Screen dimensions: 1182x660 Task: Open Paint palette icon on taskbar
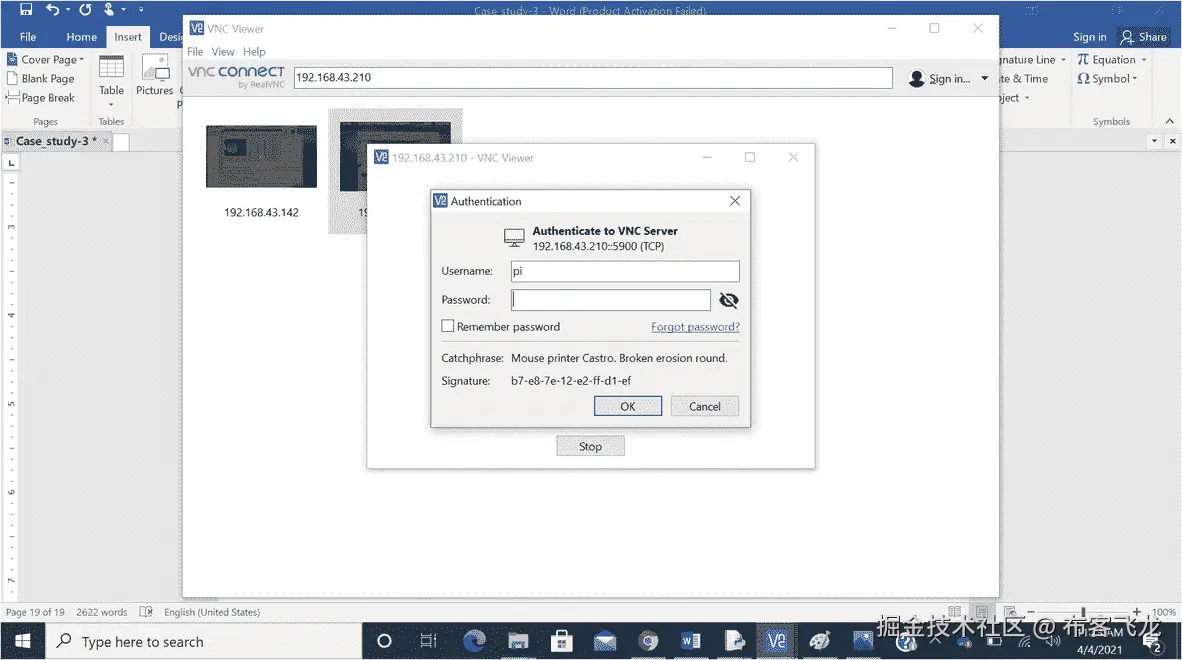point(820,641)
